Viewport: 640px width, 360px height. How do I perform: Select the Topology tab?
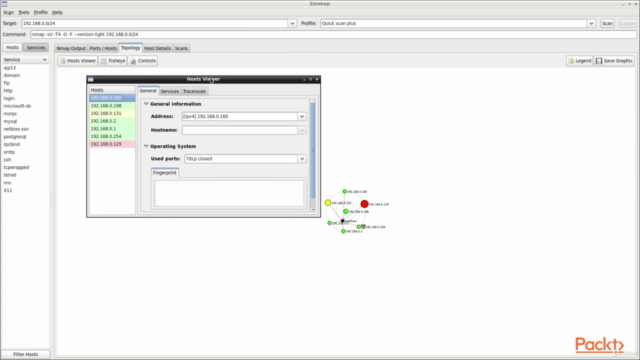tap(131, 48)
